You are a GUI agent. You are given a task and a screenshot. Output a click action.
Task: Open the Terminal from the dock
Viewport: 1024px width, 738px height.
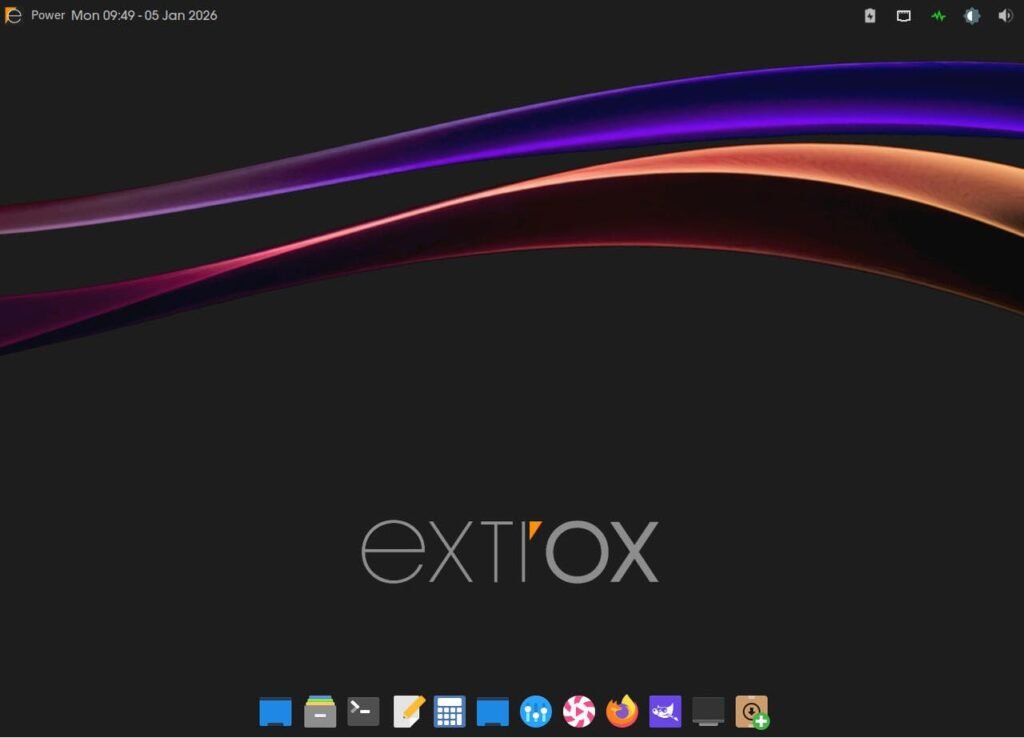click(361, 711)
